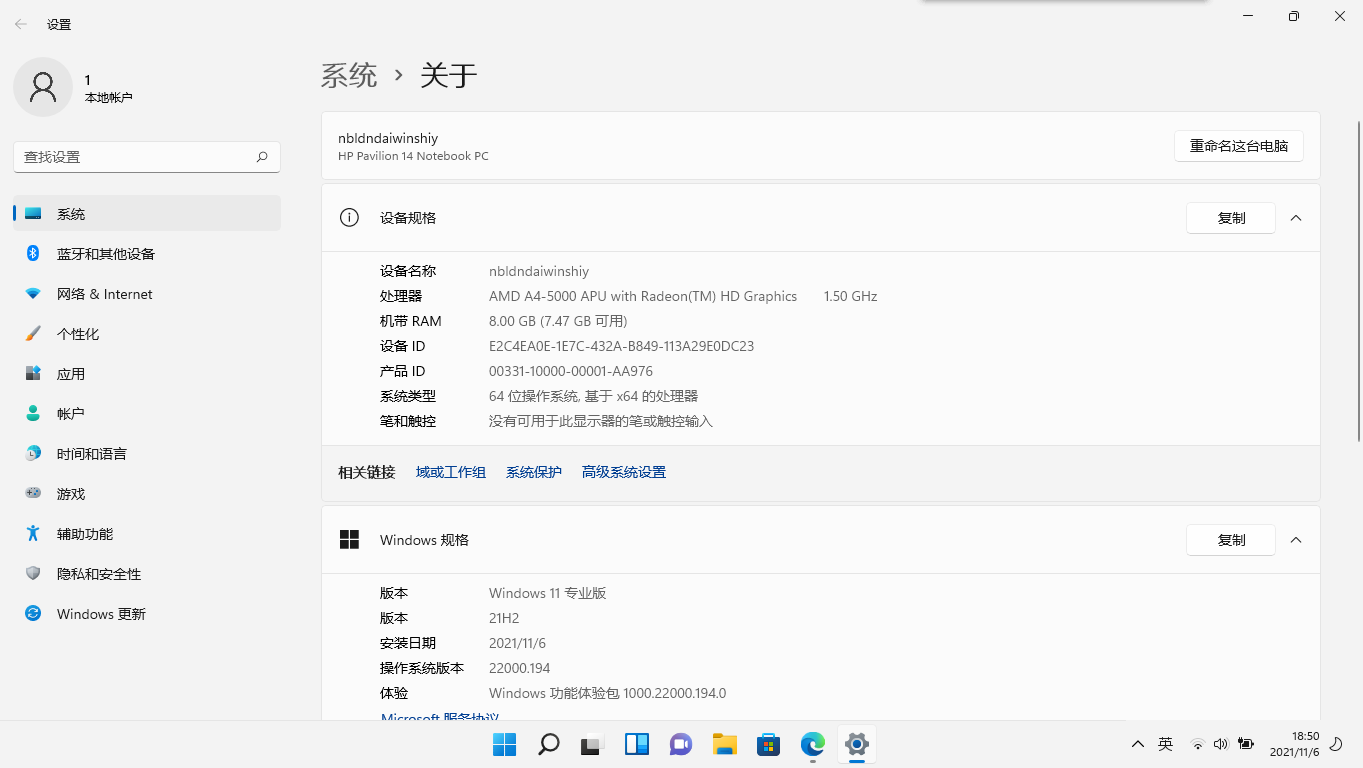
Task: Open network Wi-Fi tray icon
Action: pyautogui.click(x=1197, y=744)
